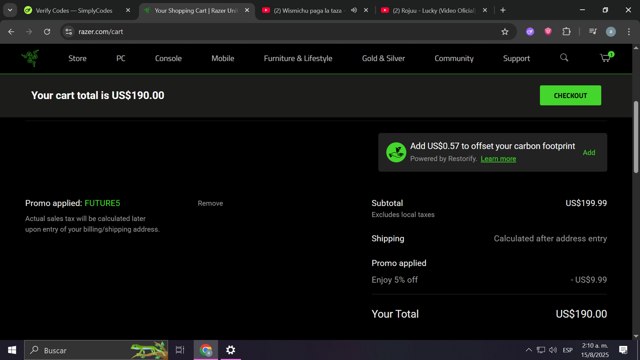Click 'Enjoy 5% off' promo text

[x=394, y=280]
